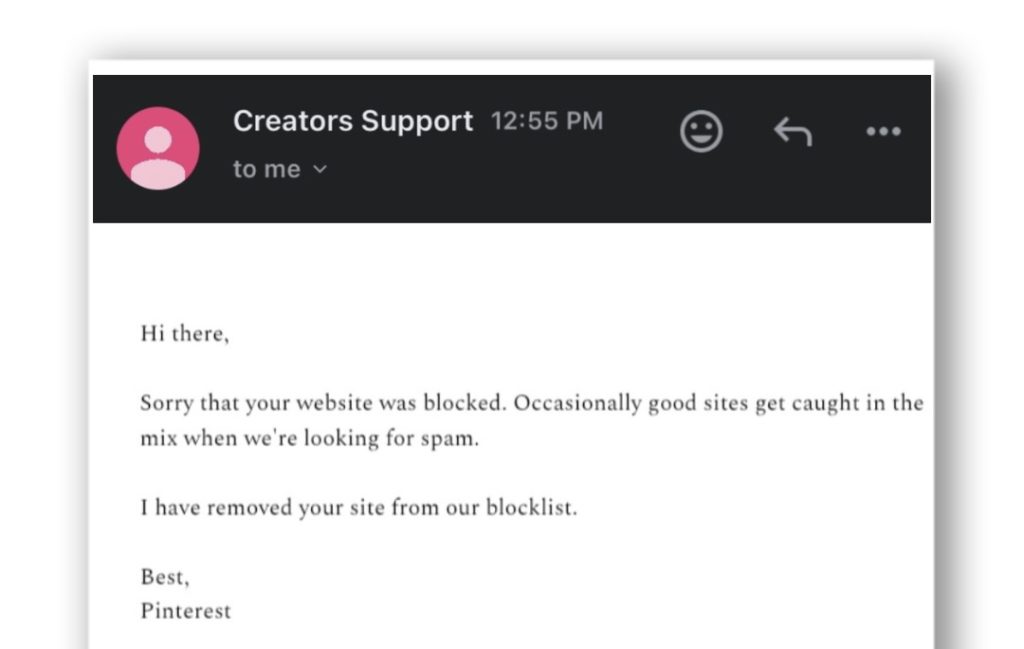Click the pink sender profile avatar

[158, 148]
